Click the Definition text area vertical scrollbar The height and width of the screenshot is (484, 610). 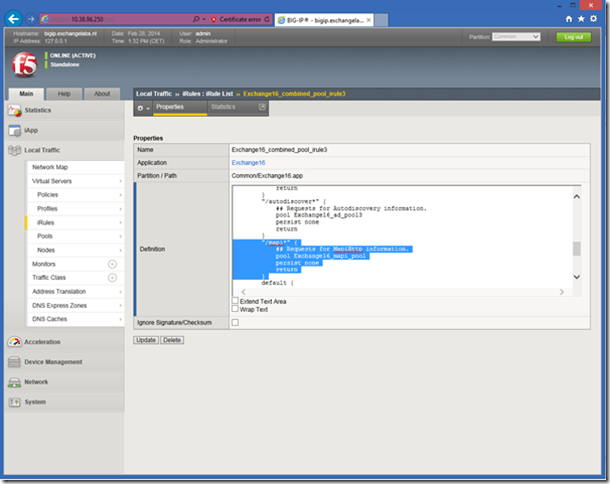point(575,248)
